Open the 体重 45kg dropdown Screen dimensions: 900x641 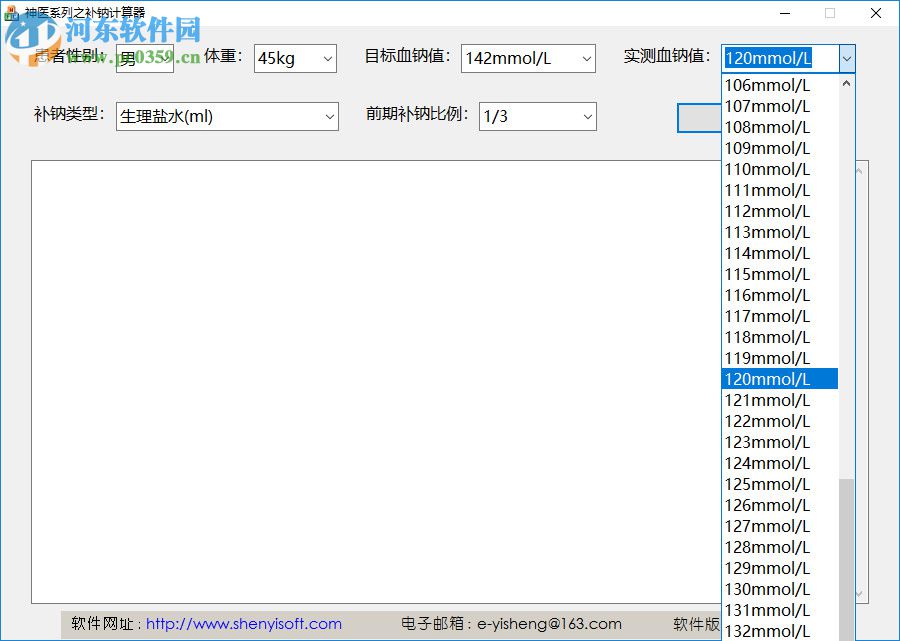pos(295,59)
